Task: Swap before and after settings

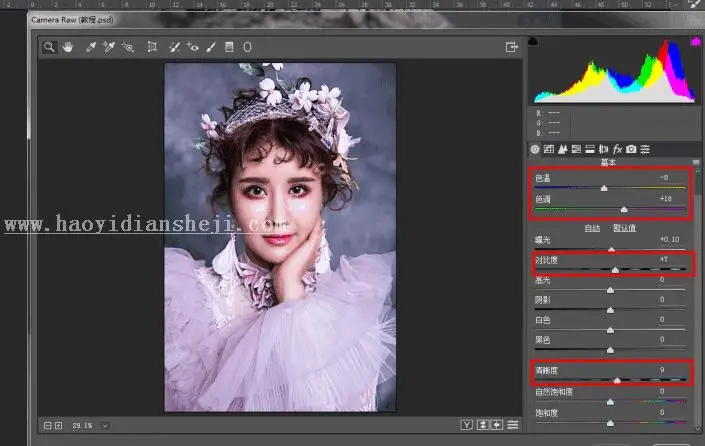Action: (x=483, y=425)
